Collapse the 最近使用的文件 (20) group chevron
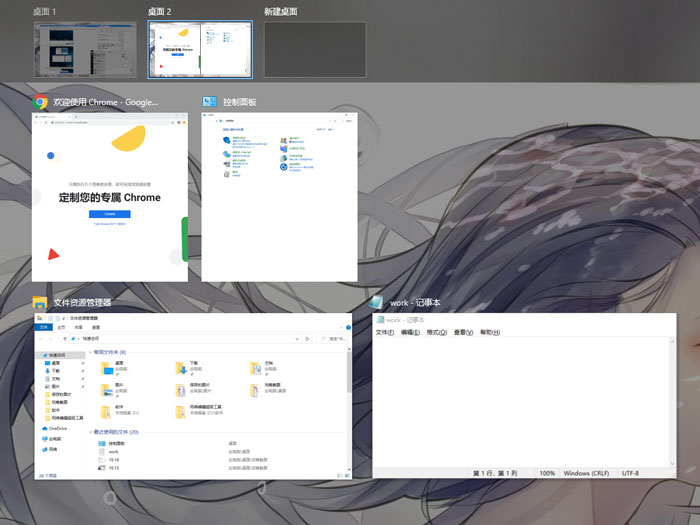Screen dimensions: 700x525 pyautogui.click(x=91, y=432)
